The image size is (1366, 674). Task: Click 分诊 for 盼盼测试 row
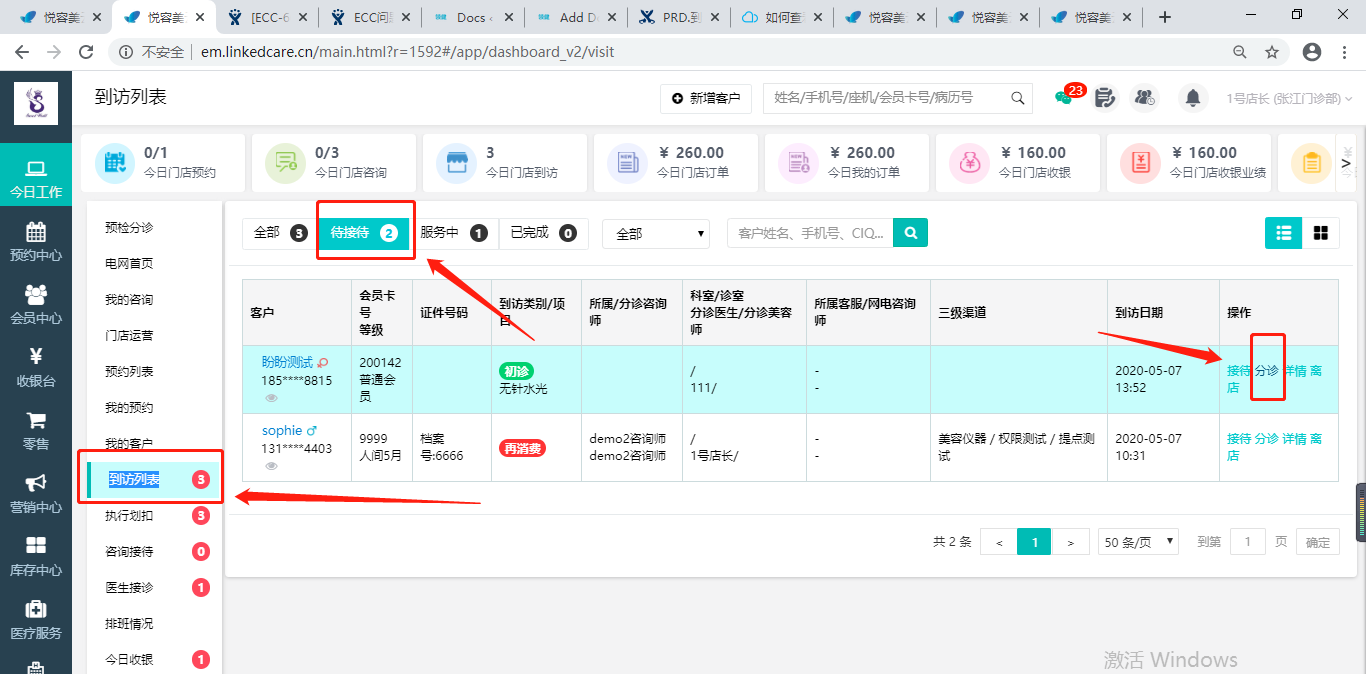click(1267, 371)
